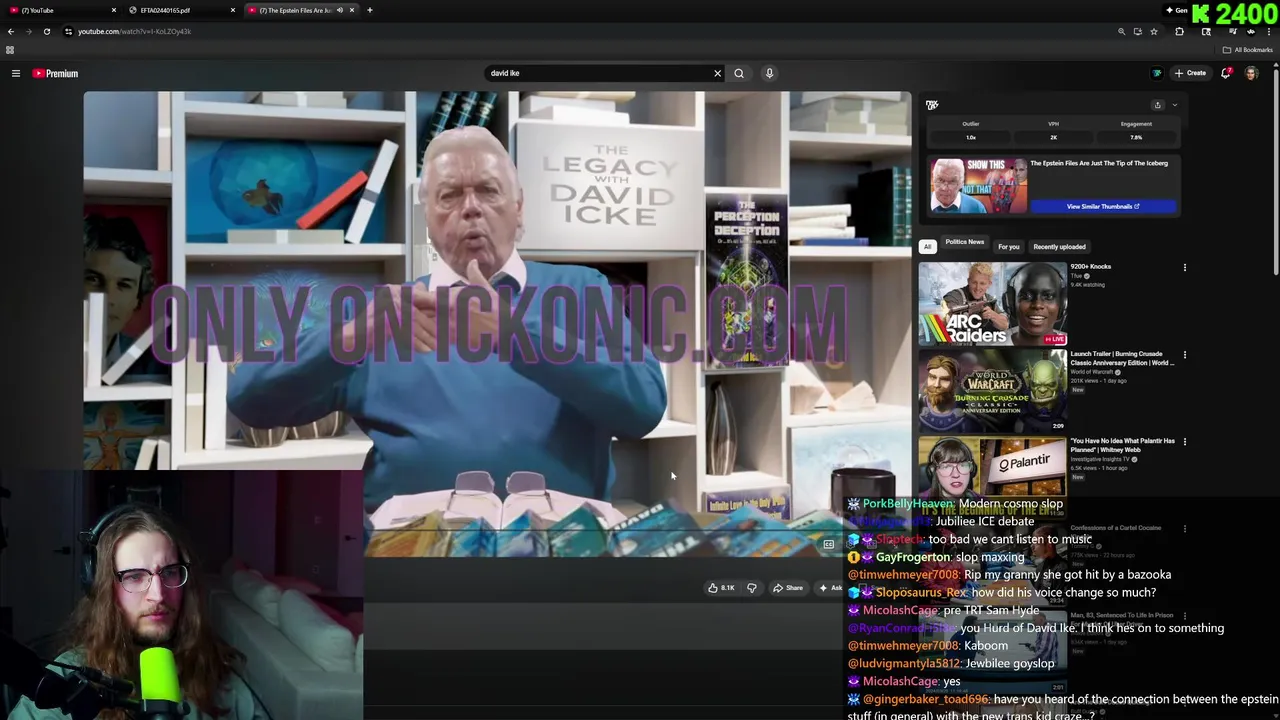Click the Create button
The image size is (1280, 720).
pos(1190,73)
